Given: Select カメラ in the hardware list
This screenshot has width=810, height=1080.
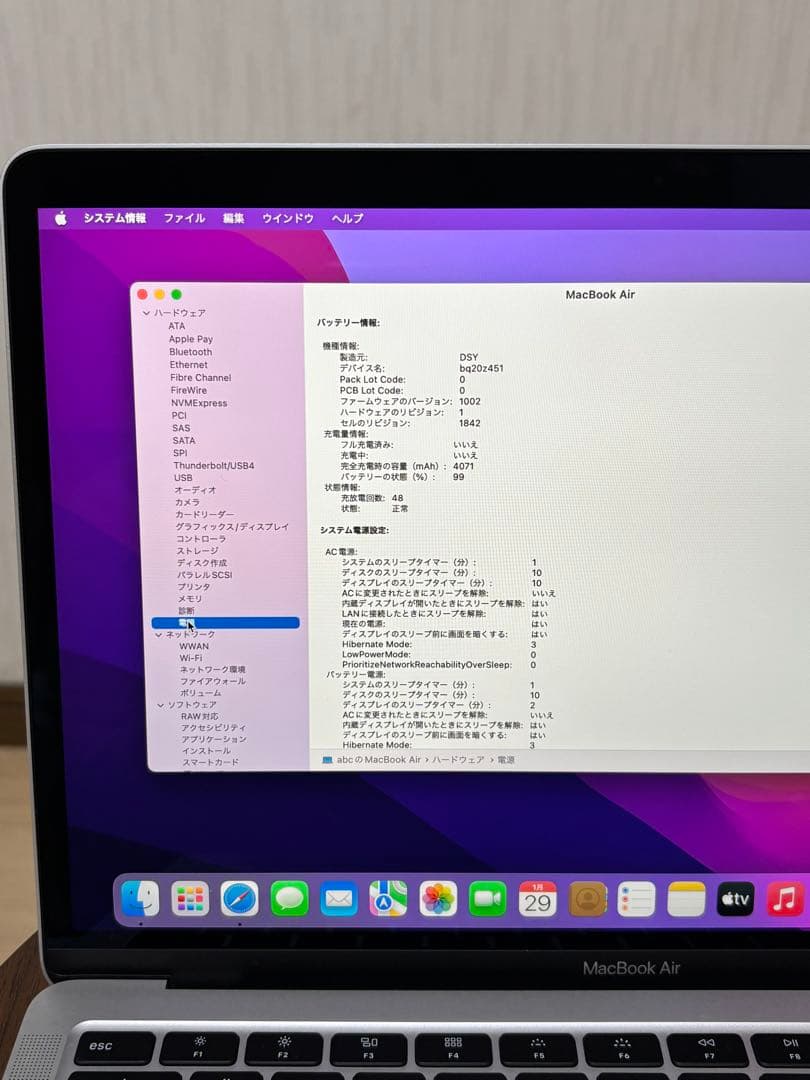Looking at the screenshot, I should [188, 501].
